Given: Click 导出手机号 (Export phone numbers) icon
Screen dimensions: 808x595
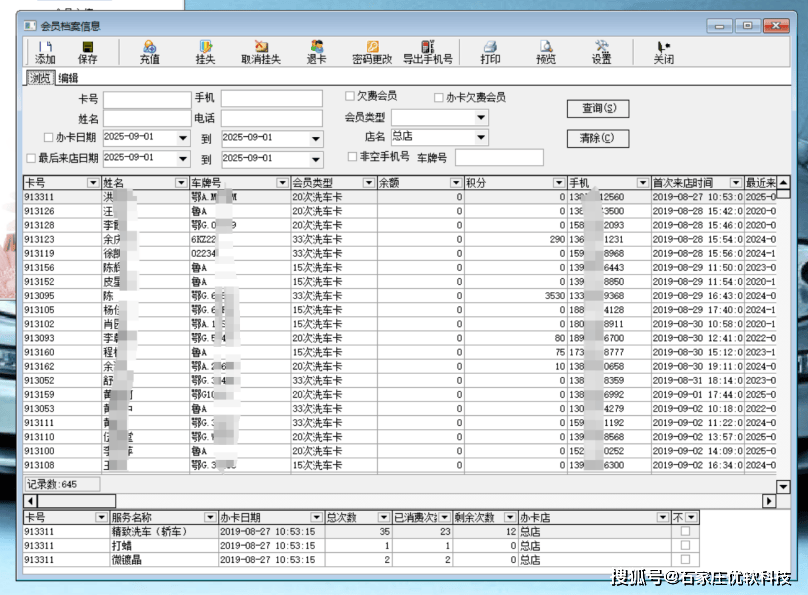Looking at the screenshot, I should click(x=428, y=52).
